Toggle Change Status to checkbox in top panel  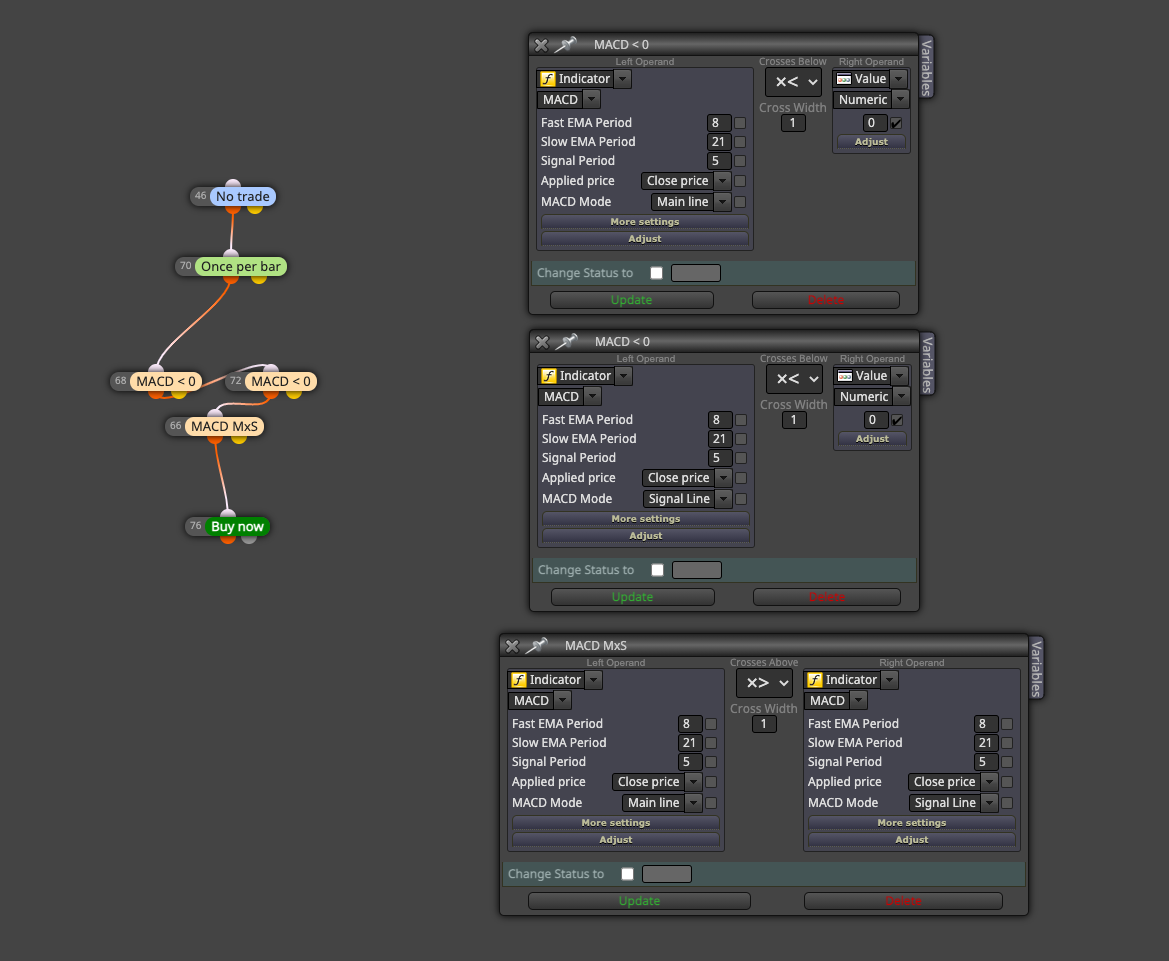click(x=656, y=273)
